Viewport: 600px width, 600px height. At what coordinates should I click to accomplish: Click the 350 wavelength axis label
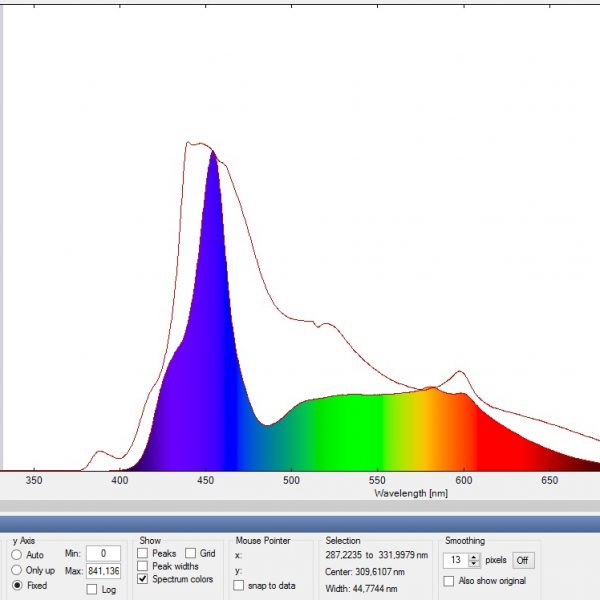34,480
